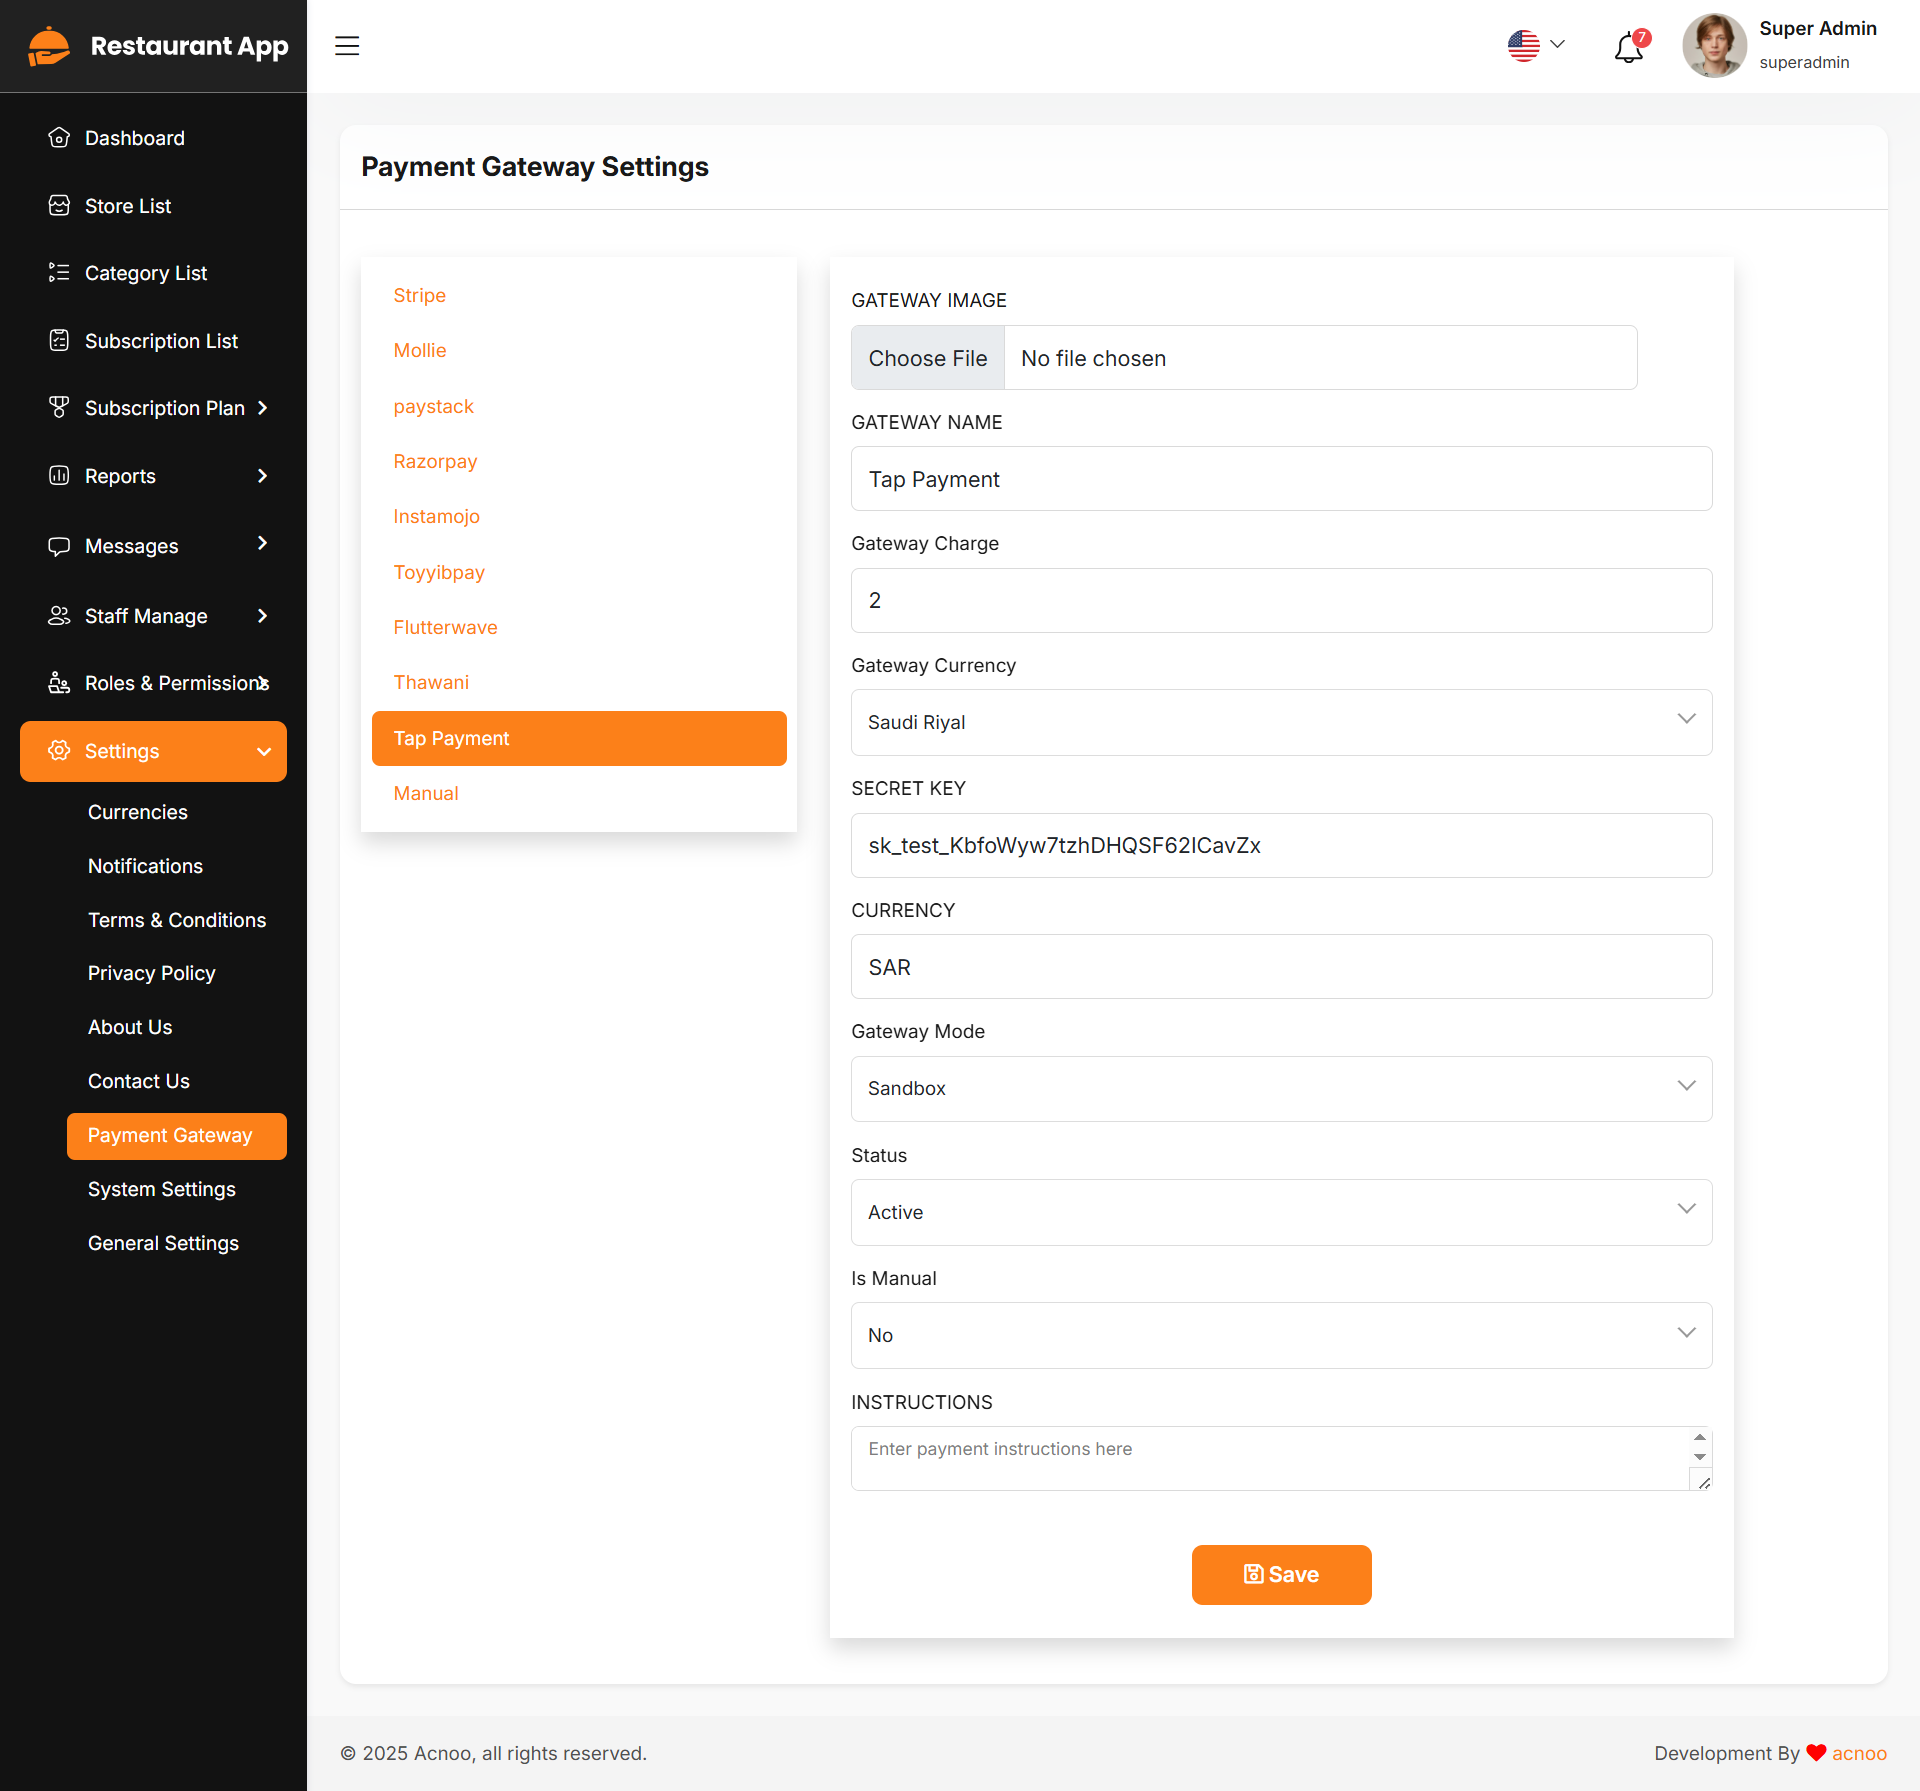Click the Super Admin profile avatar
Image resolution: width=1920 pixels, height=1791 pixels.
pos(1714,46)
